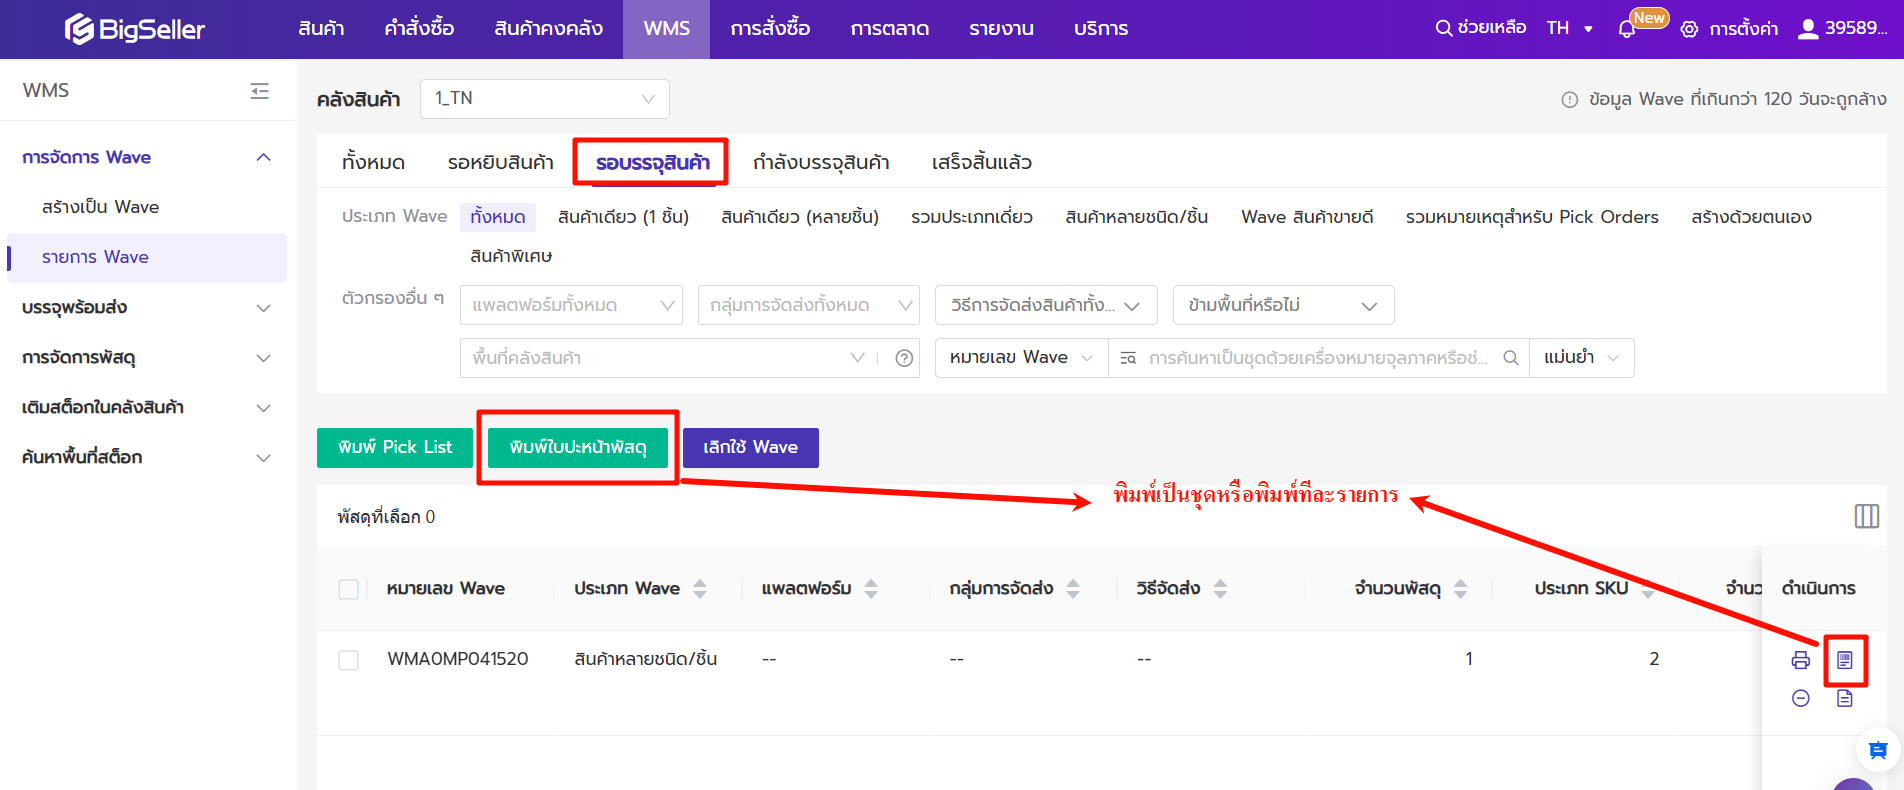This screenshot has height=790, width=1904.
Task: Sort by shipping group column
Action: pyautogui.click(x=1073, y=589)
